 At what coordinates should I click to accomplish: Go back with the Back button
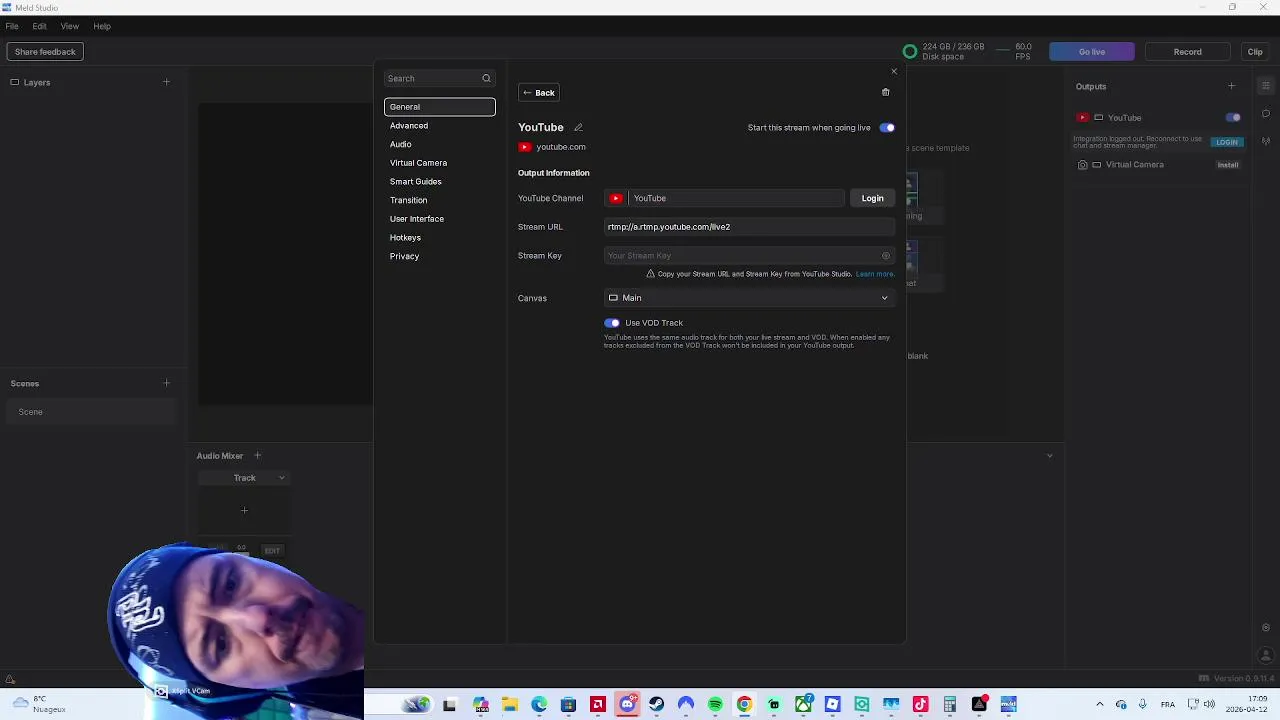[x=539, y=93]
